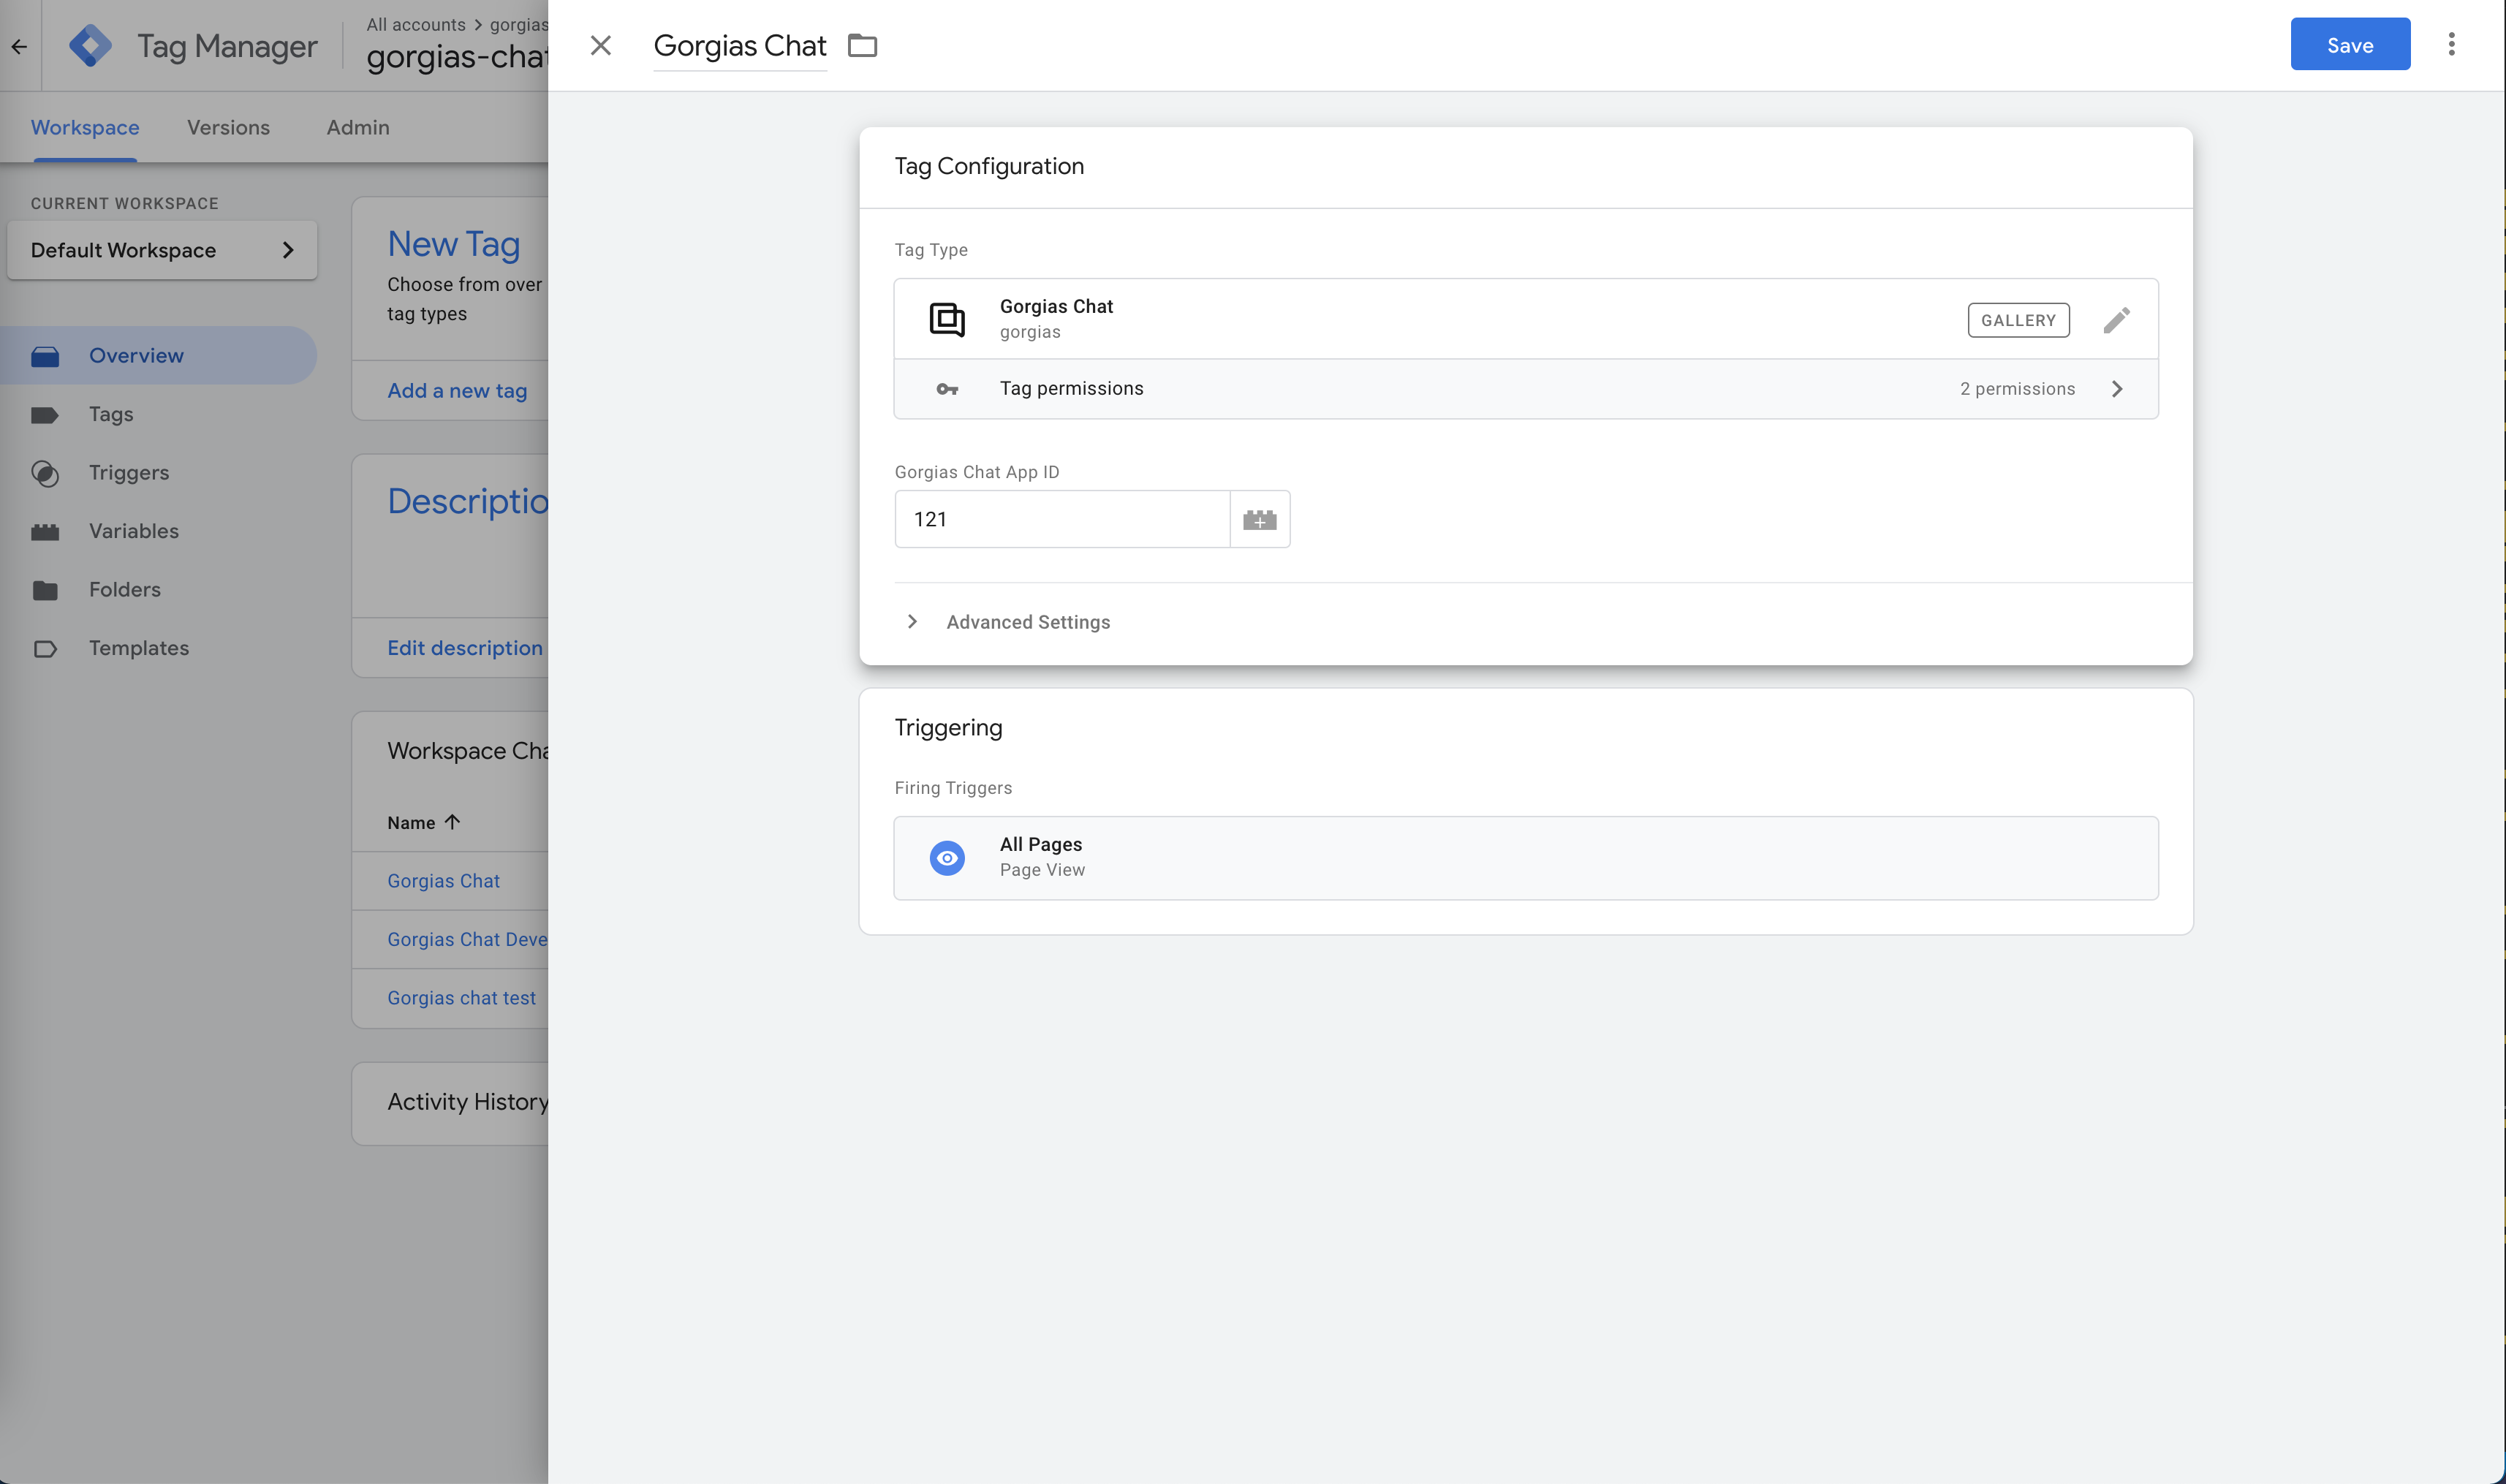The height and width of the screenshot is (1484, 2506).
Task: Click the Gorgias Chat tag type icon
Action: (x=947, y=320)
